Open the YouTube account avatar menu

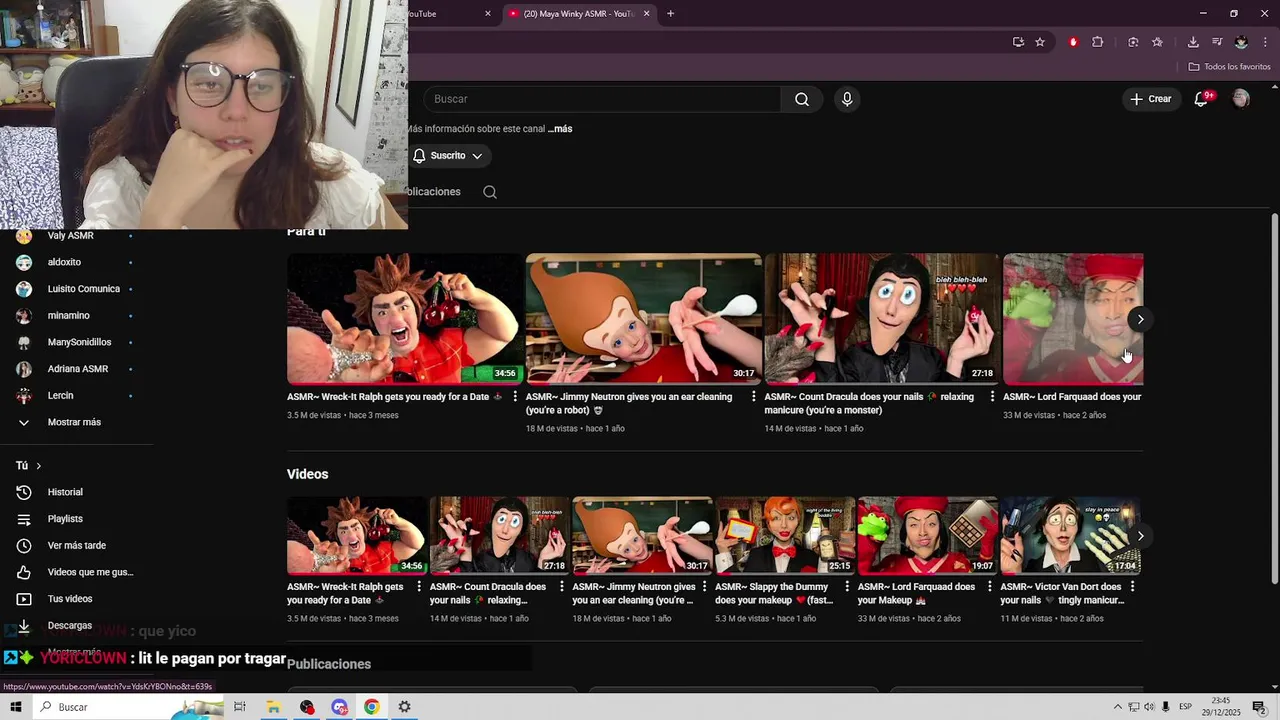point(1241,99)
